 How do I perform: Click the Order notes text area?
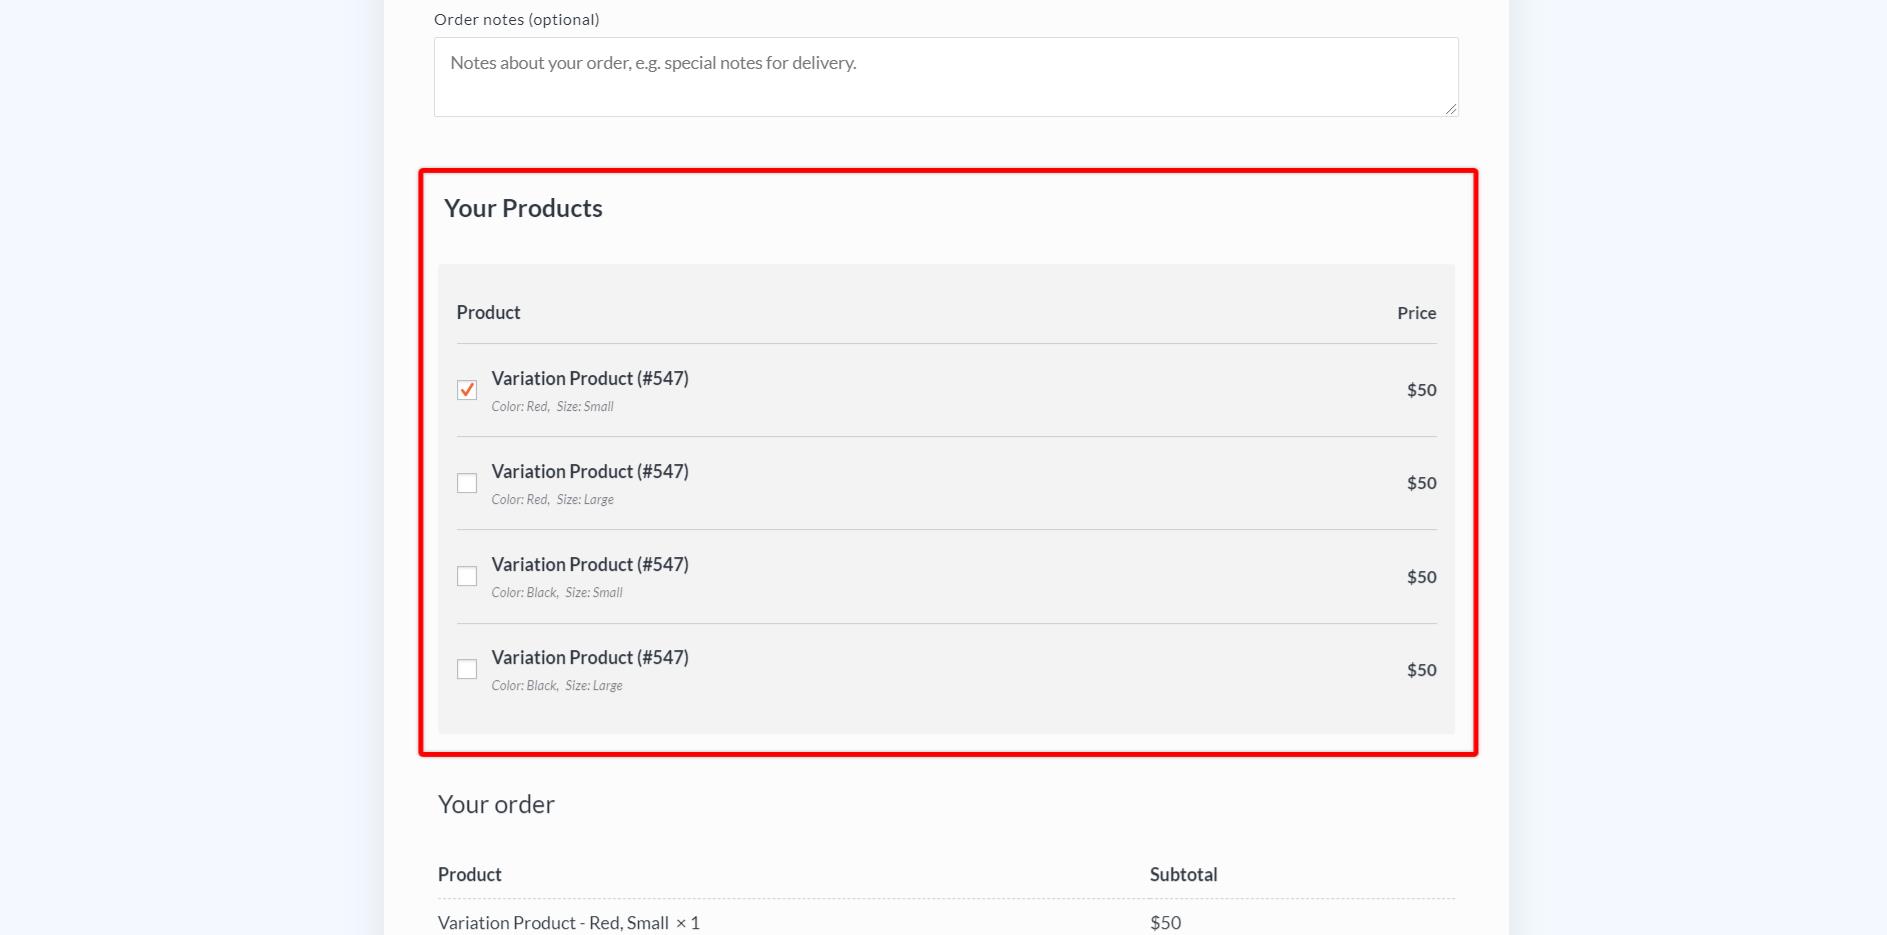[x=945, y=77]
